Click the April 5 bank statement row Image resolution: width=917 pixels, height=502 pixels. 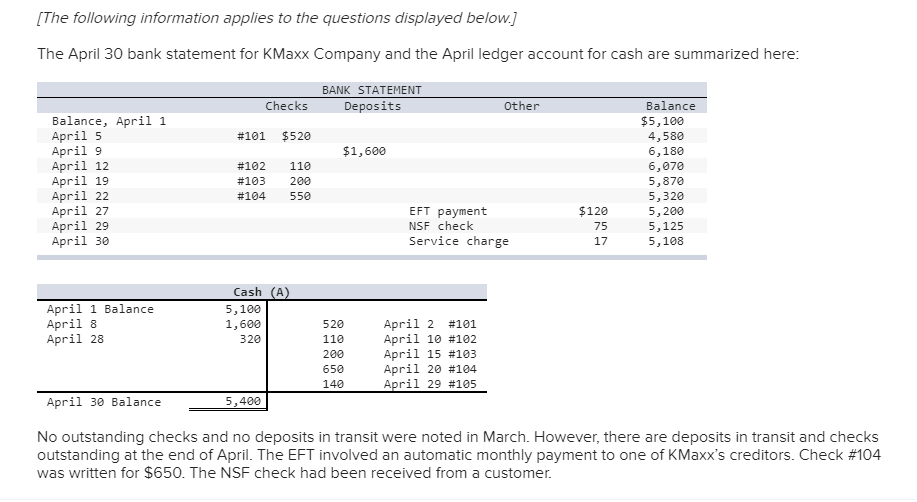372,136
